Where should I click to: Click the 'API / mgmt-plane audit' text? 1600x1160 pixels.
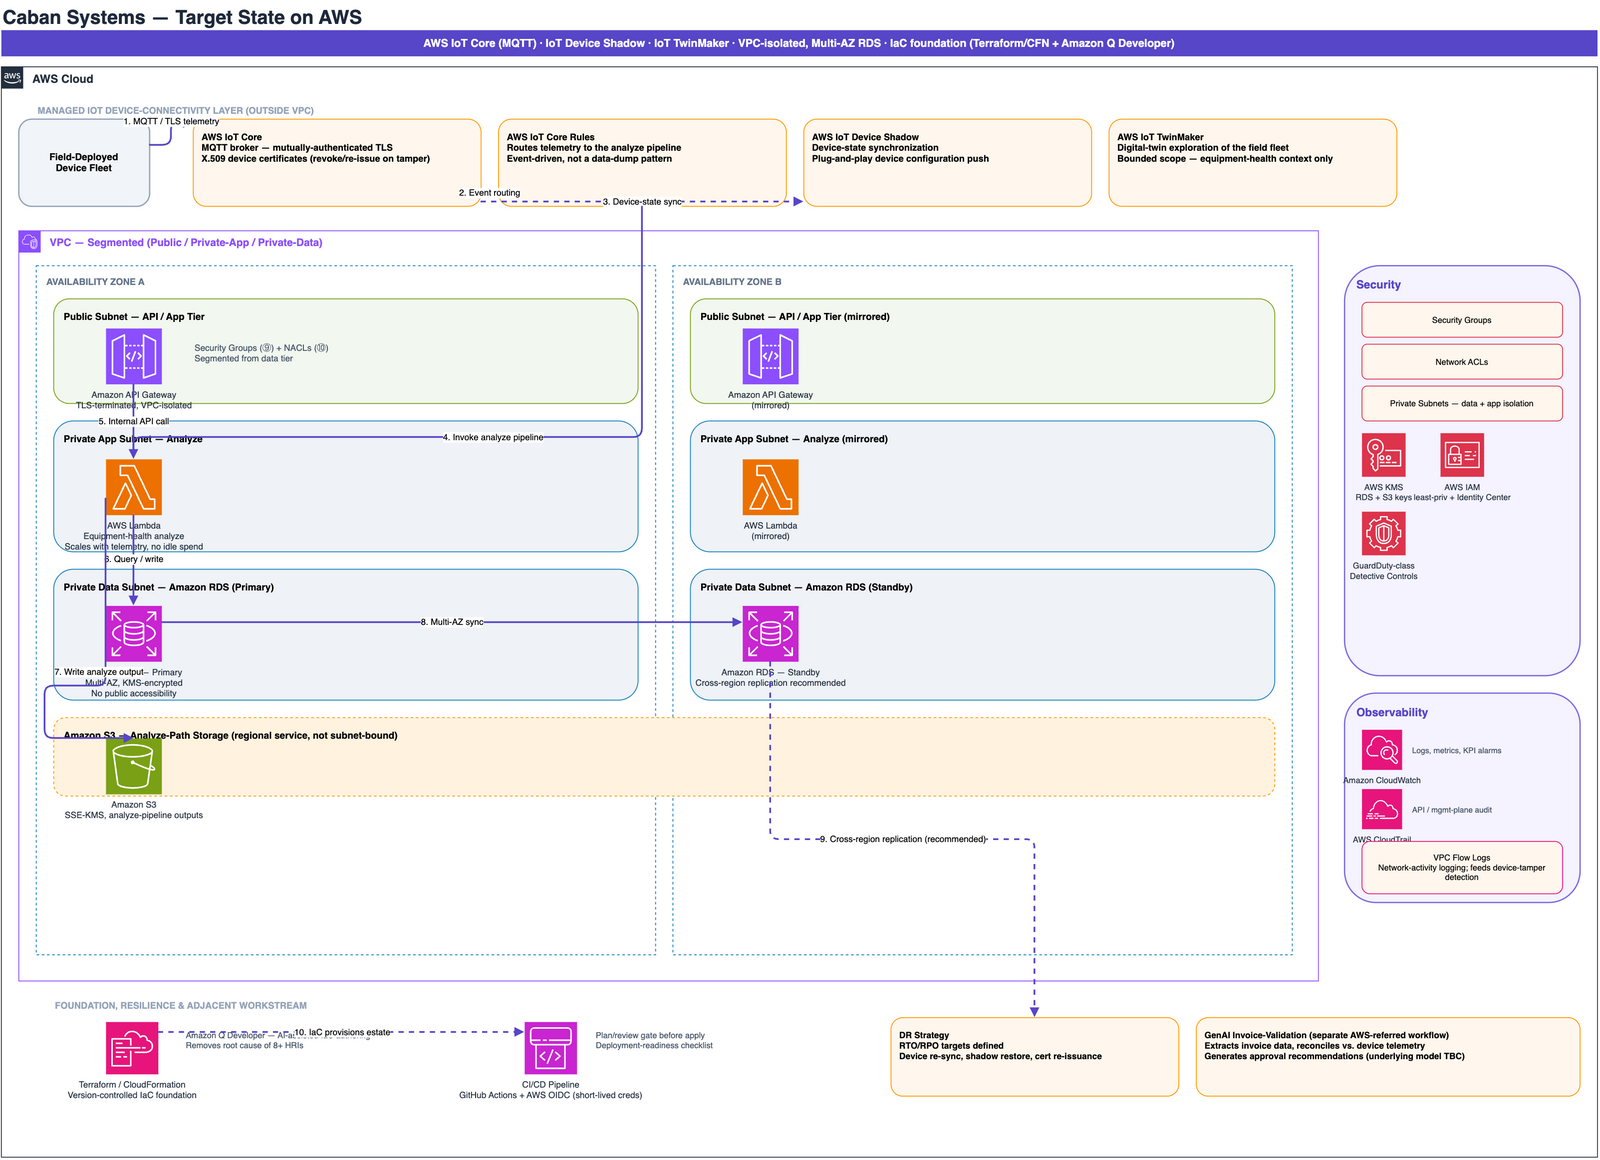pos(1451,810)
